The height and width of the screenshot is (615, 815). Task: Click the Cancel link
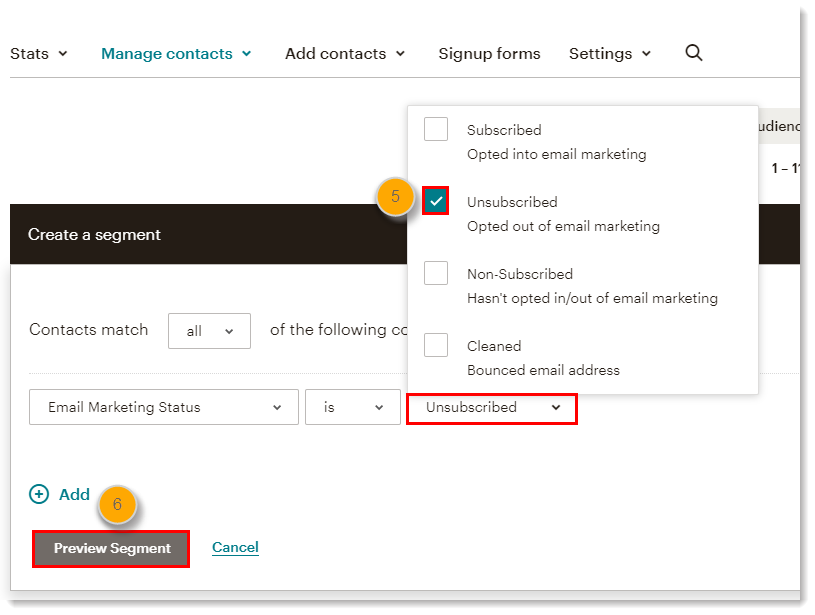[x=235, y=547]
